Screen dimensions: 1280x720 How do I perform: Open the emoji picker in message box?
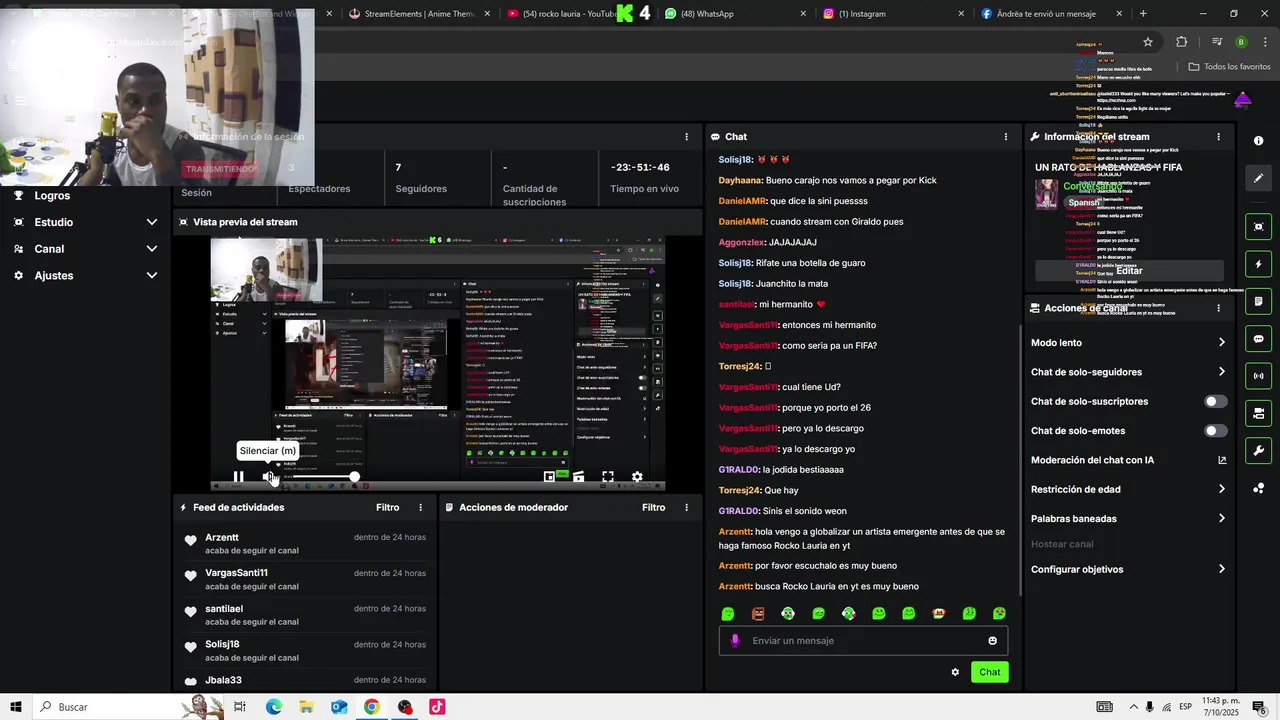[x=992, y=641]
